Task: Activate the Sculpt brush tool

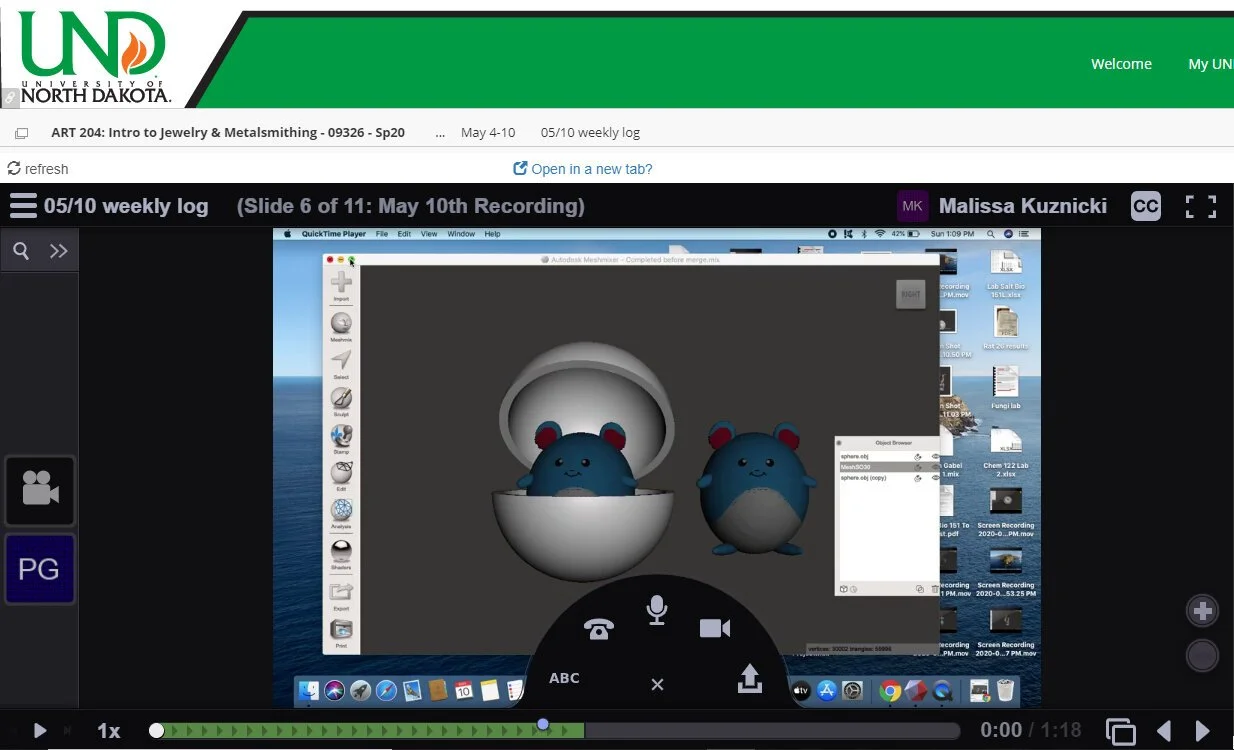Action: point(341,401)
